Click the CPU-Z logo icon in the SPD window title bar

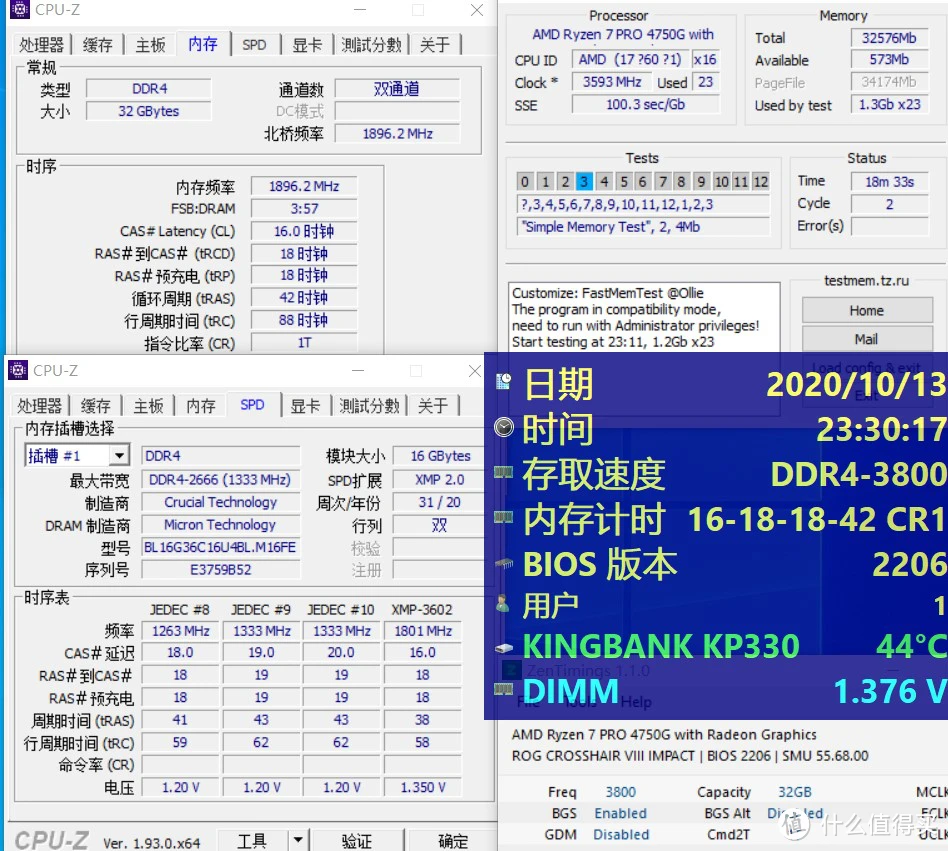[18, 370]
